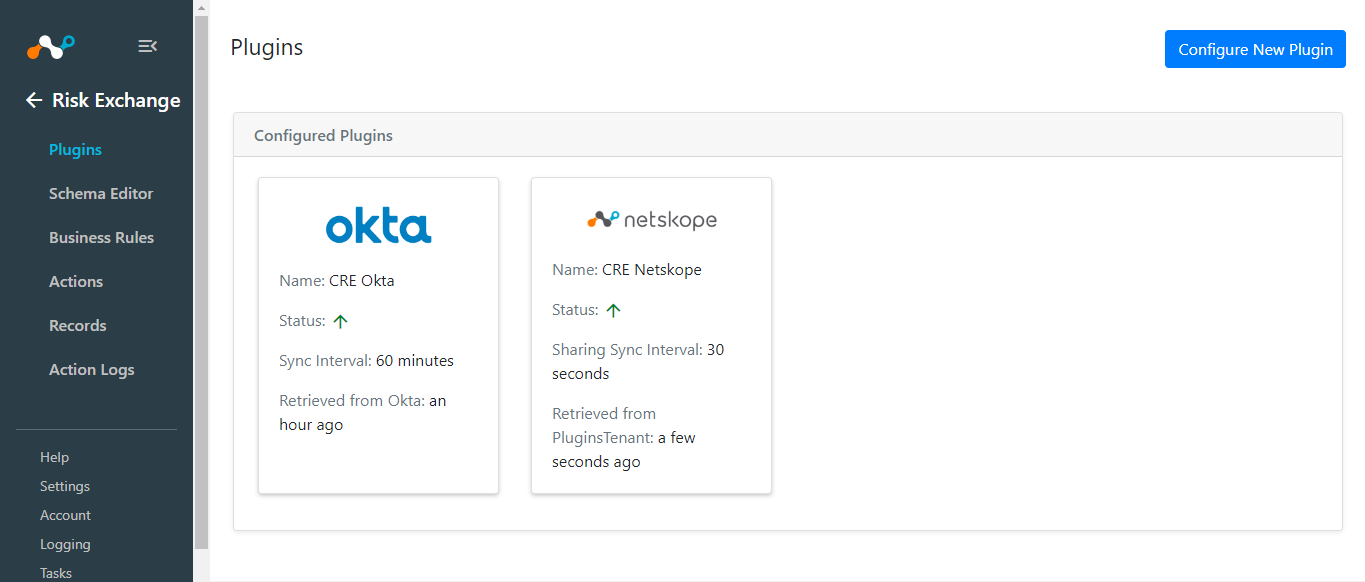
Task: Click green status arrow on CRE Okta
Action: point(340,321)
